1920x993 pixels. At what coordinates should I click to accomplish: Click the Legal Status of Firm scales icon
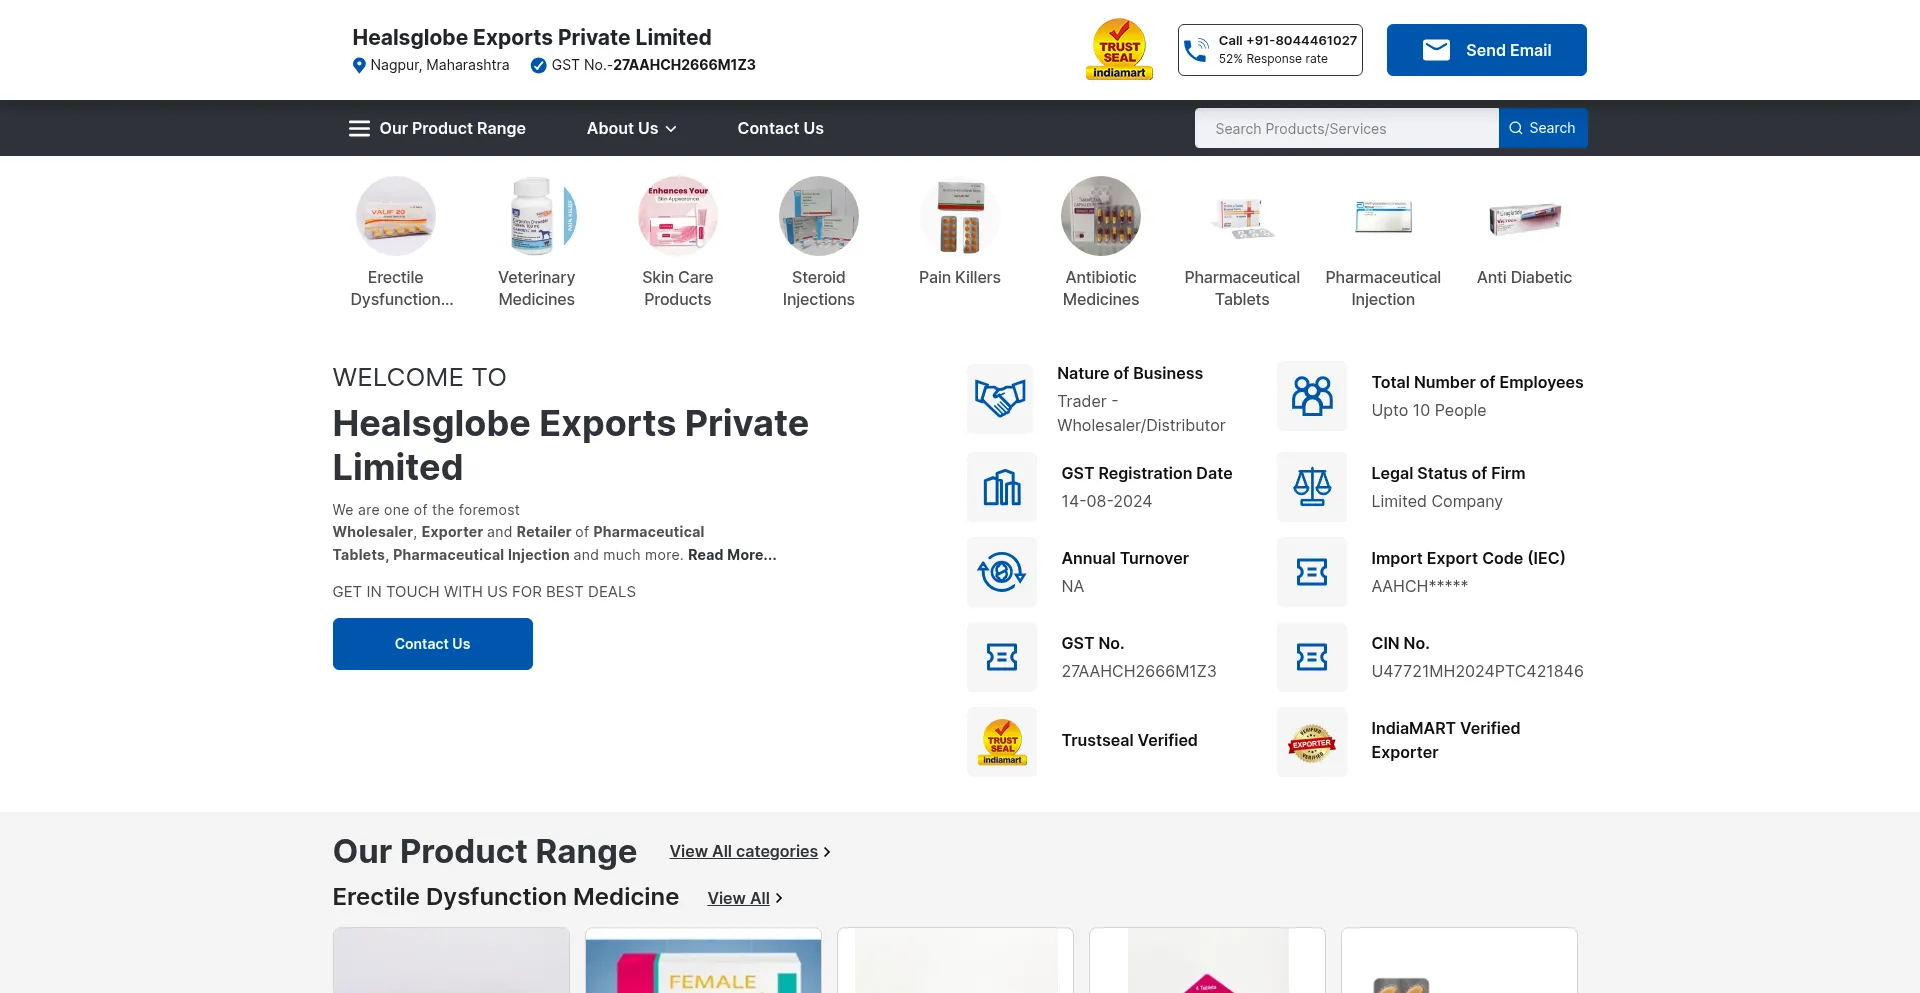pos(1312,487)
